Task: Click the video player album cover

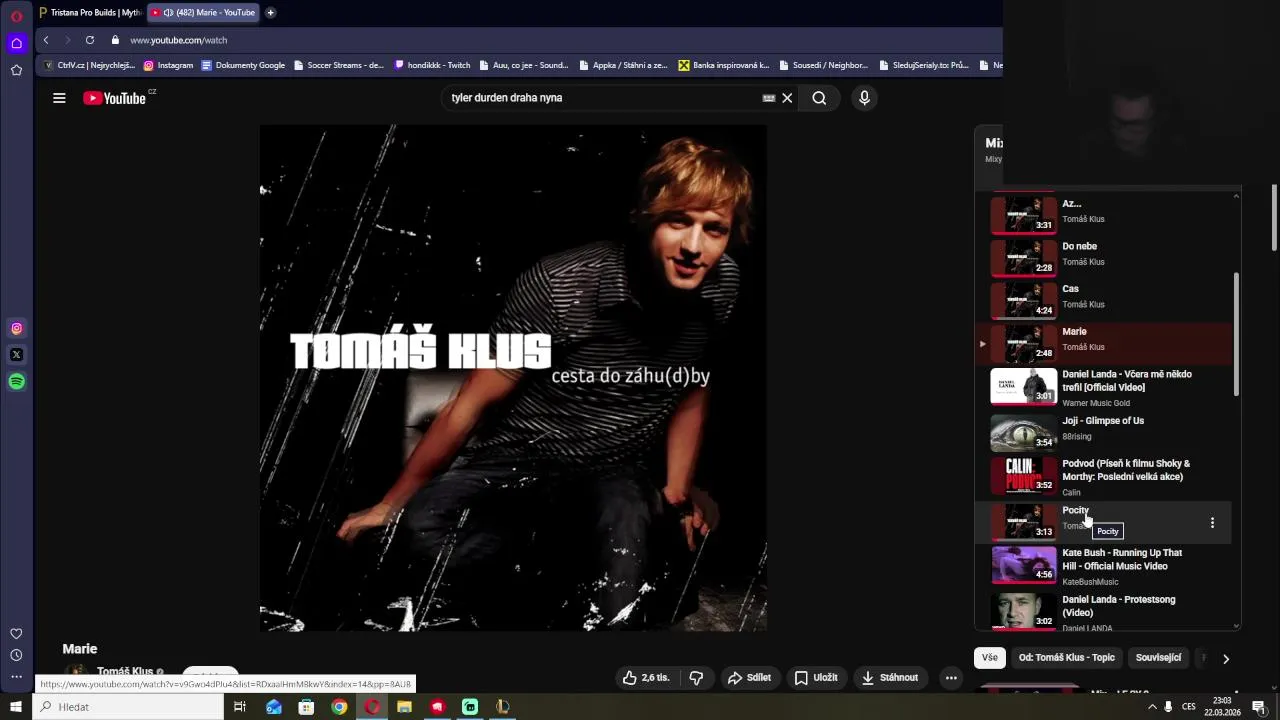Action: click(x=513, y=378)
